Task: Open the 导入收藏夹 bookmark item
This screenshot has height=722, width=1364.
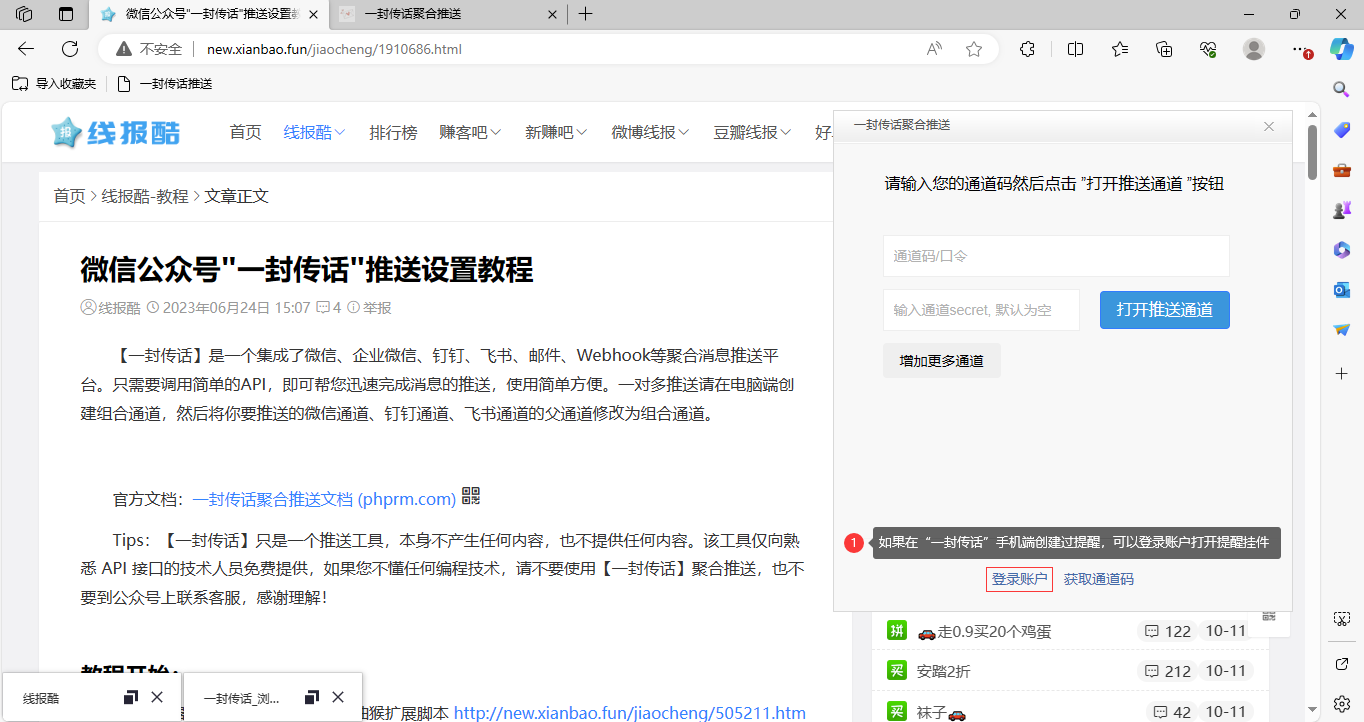Action: click(x=54, y=84)
